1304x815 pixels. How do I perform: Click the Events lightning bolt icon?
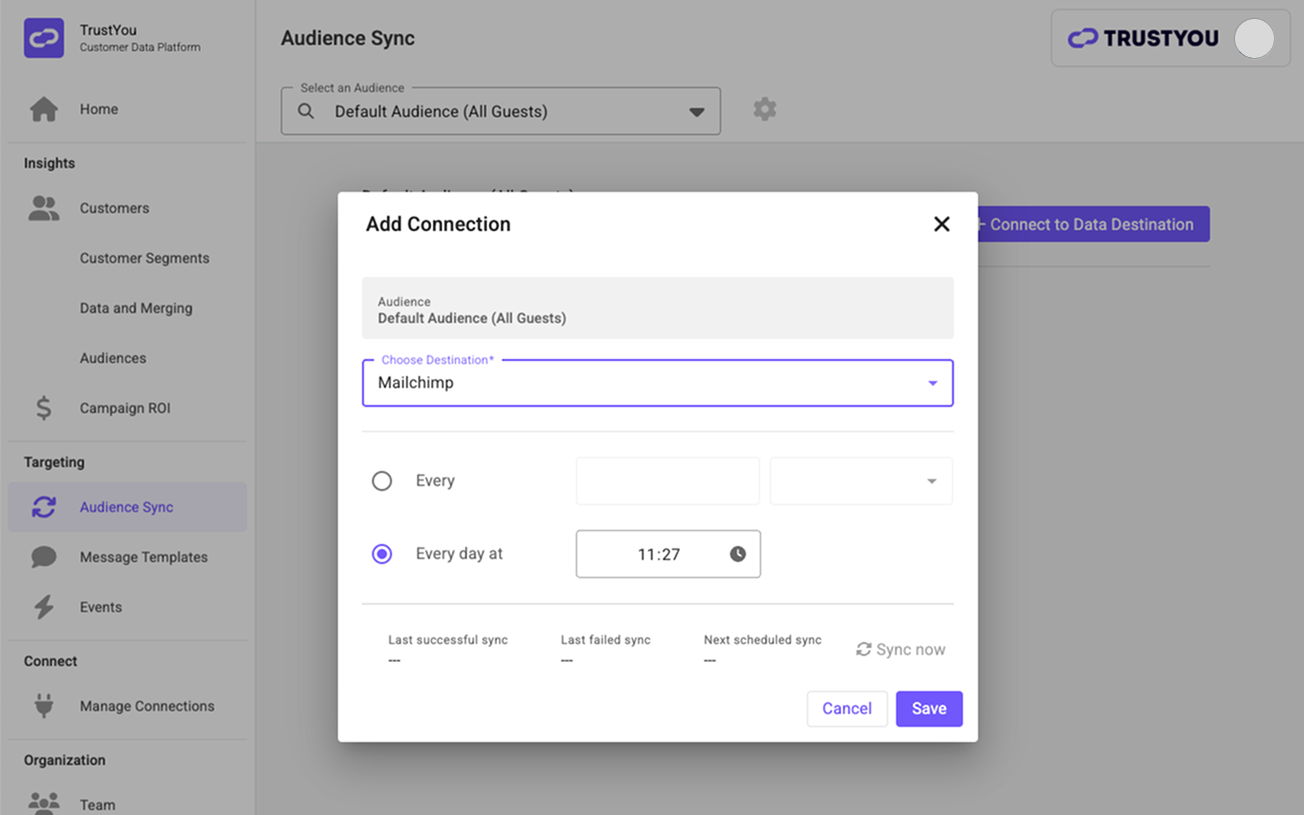(x=44, y=607)
